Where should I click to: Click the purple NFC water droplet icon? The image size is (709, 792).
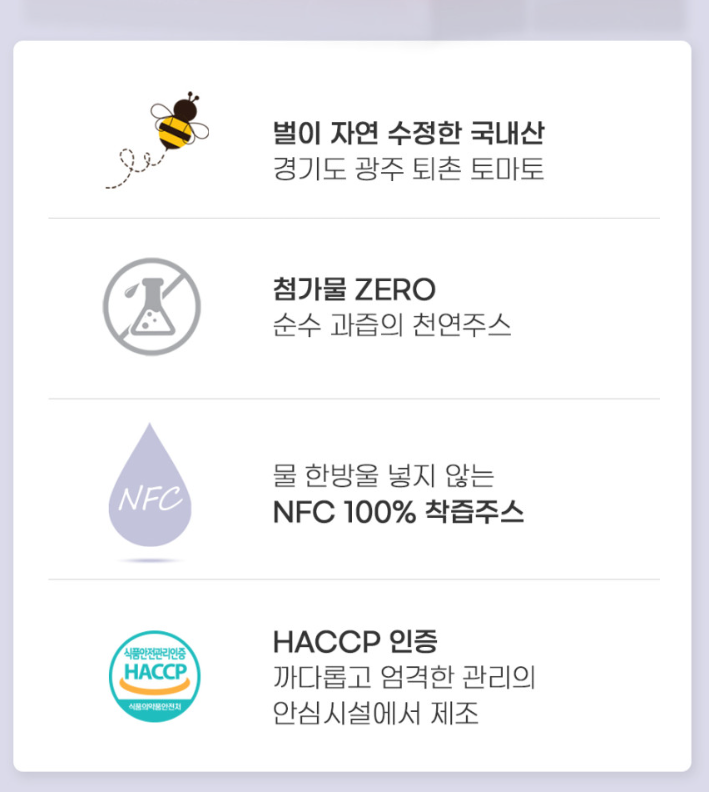[x=150, y=485]
